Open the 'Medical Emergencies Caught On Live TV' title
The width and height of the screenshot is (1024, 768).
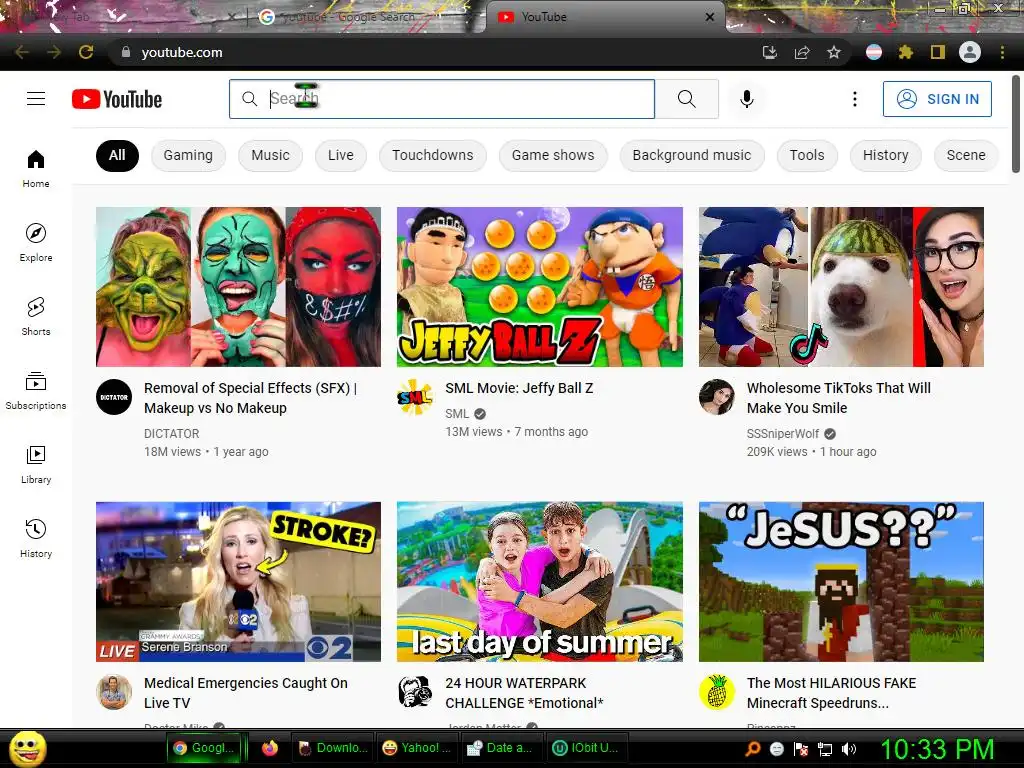(x=246, y=693)
